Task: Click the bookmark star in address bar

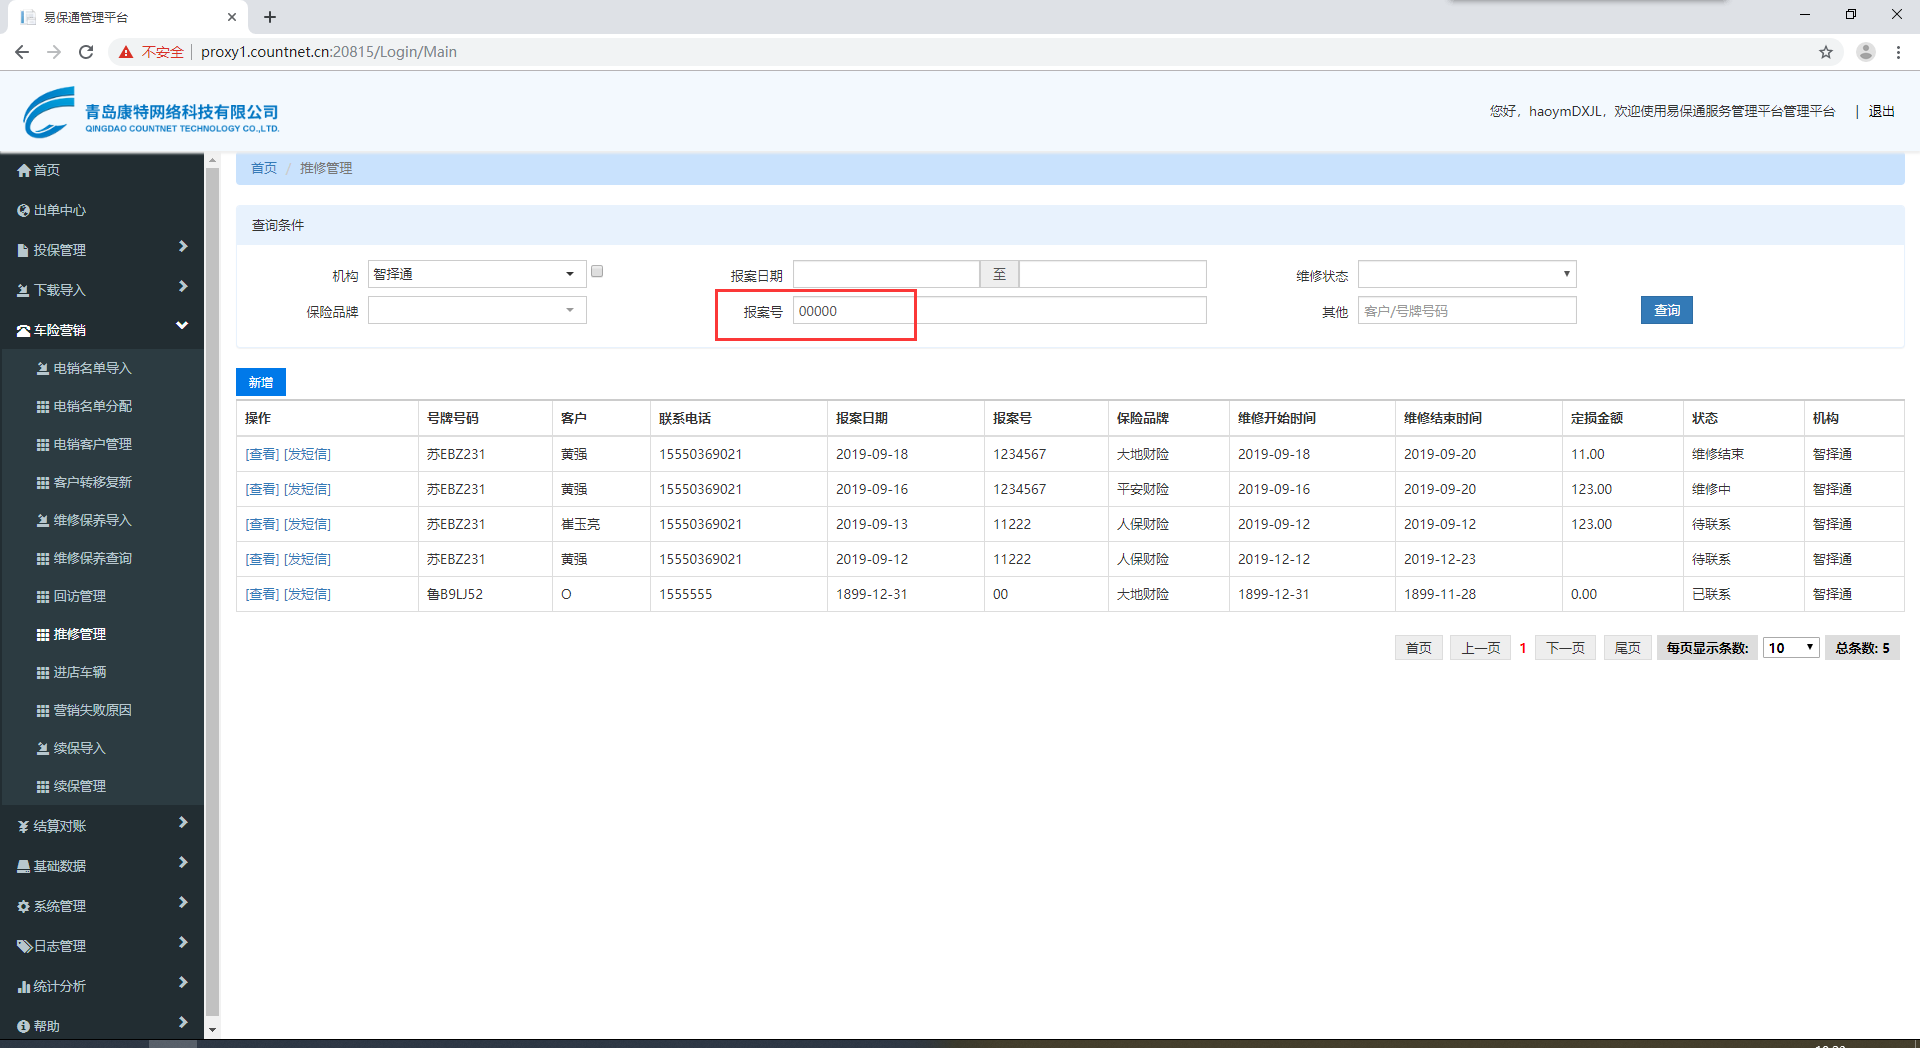Action: [1825, 52]
